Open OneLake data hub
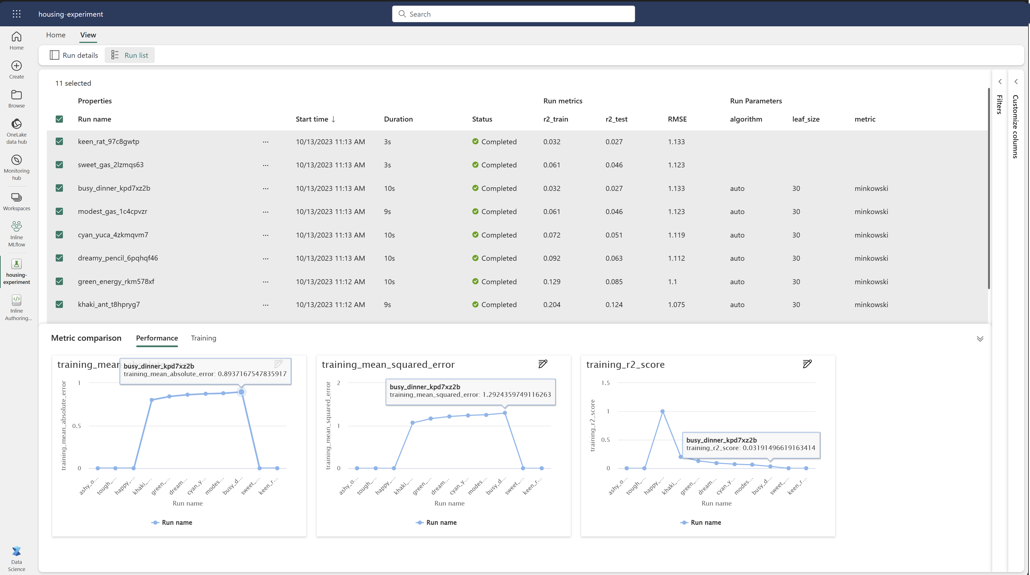1030x575 pixels. coord(16,131)
